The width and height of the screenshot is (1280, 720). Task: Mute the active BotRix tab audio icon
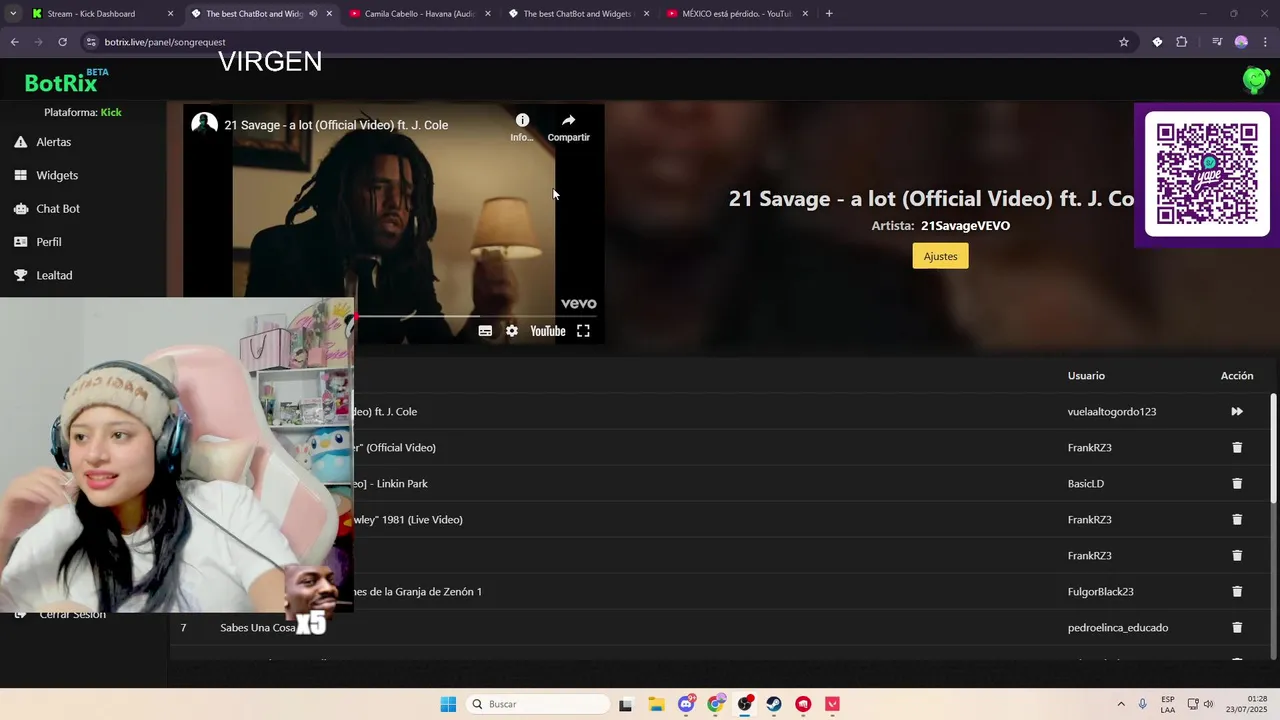[x=313, y=14]
